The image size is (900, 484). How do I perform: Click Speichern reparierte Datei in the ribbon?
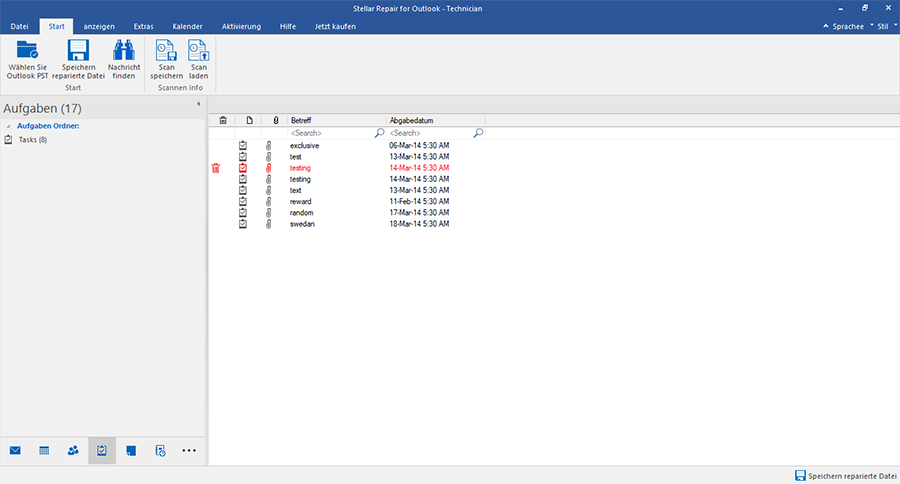click(x=78, y=52)
